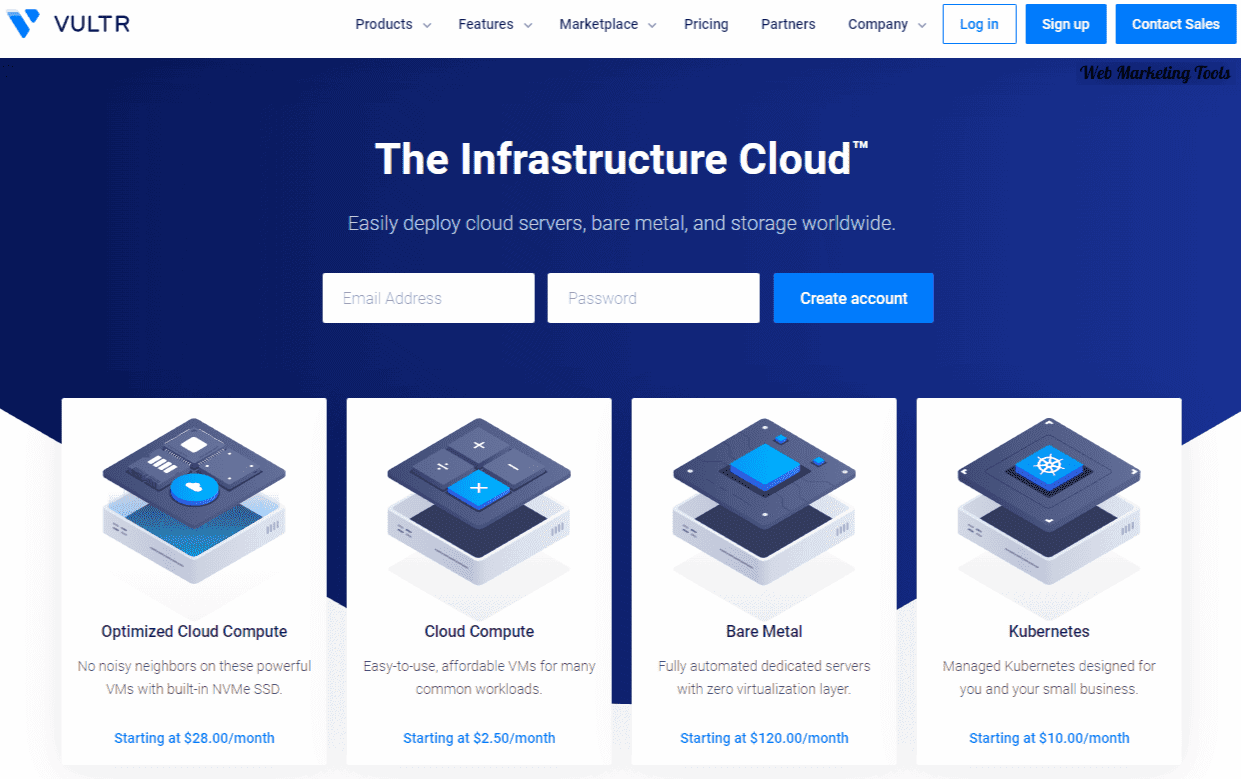Viewport: 1241px width, 779px height.
Task: Click the Vultr logo icon
Action: [x=22, y=24]
